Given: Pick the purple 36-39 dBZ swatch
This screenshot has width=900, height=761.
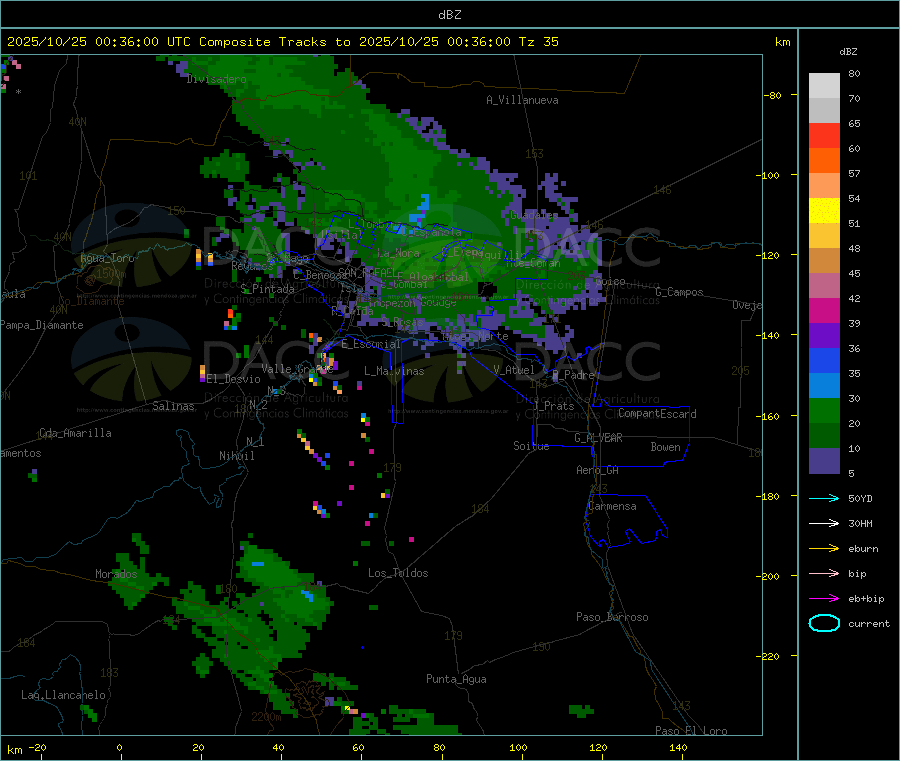Looking at the screenshot, I should [x=824, y=336].
